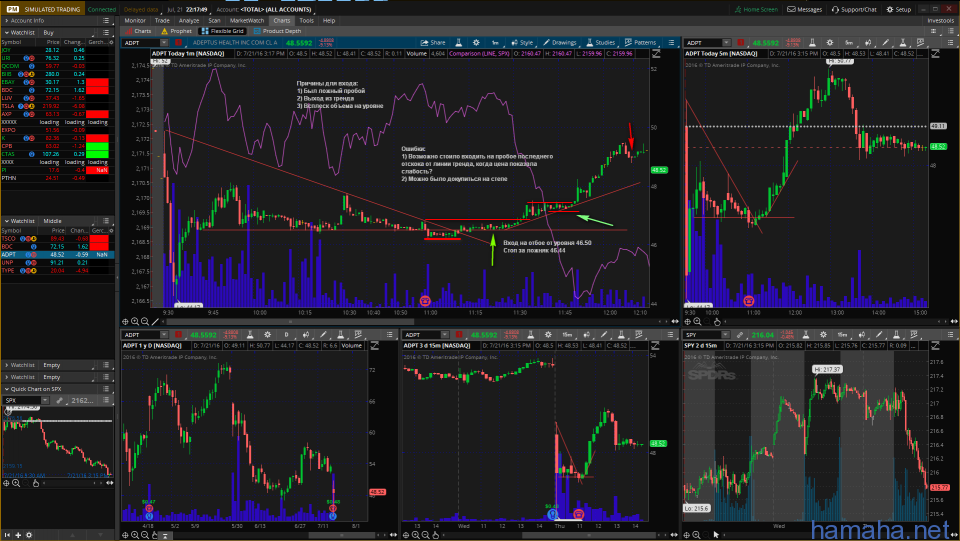Click the Edit Studies flask icon beside Share
Screen dimensions: 960x541
pyautogui.click(x=459, y=42)
